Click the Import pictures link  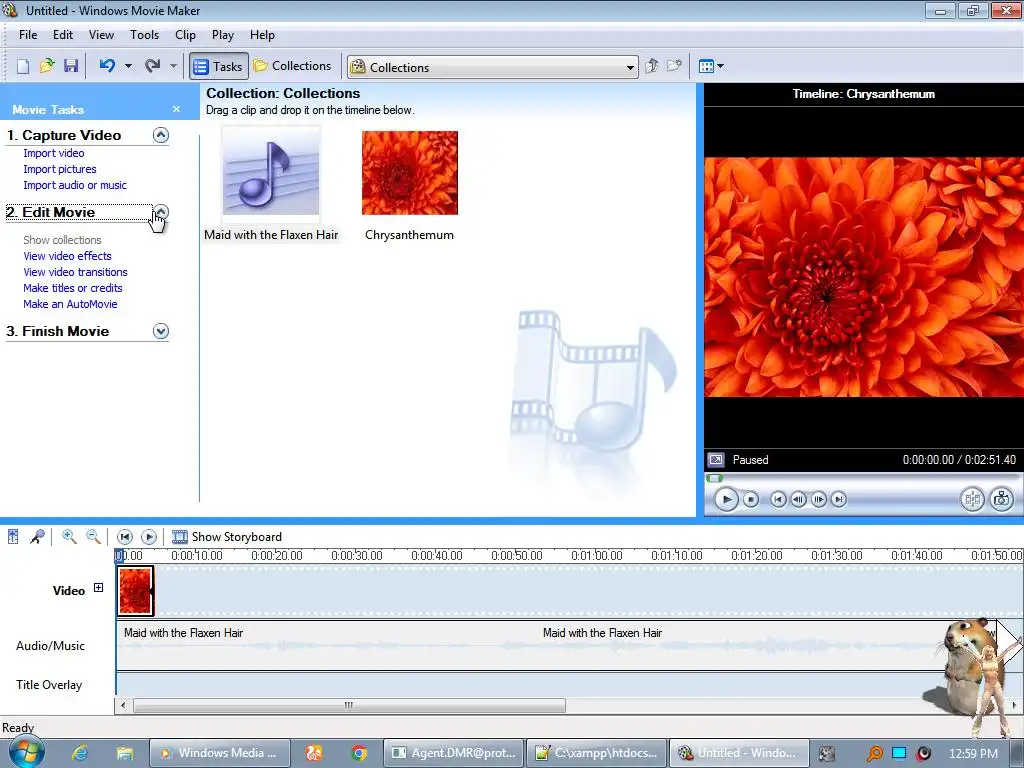click(x=60, y=169)
